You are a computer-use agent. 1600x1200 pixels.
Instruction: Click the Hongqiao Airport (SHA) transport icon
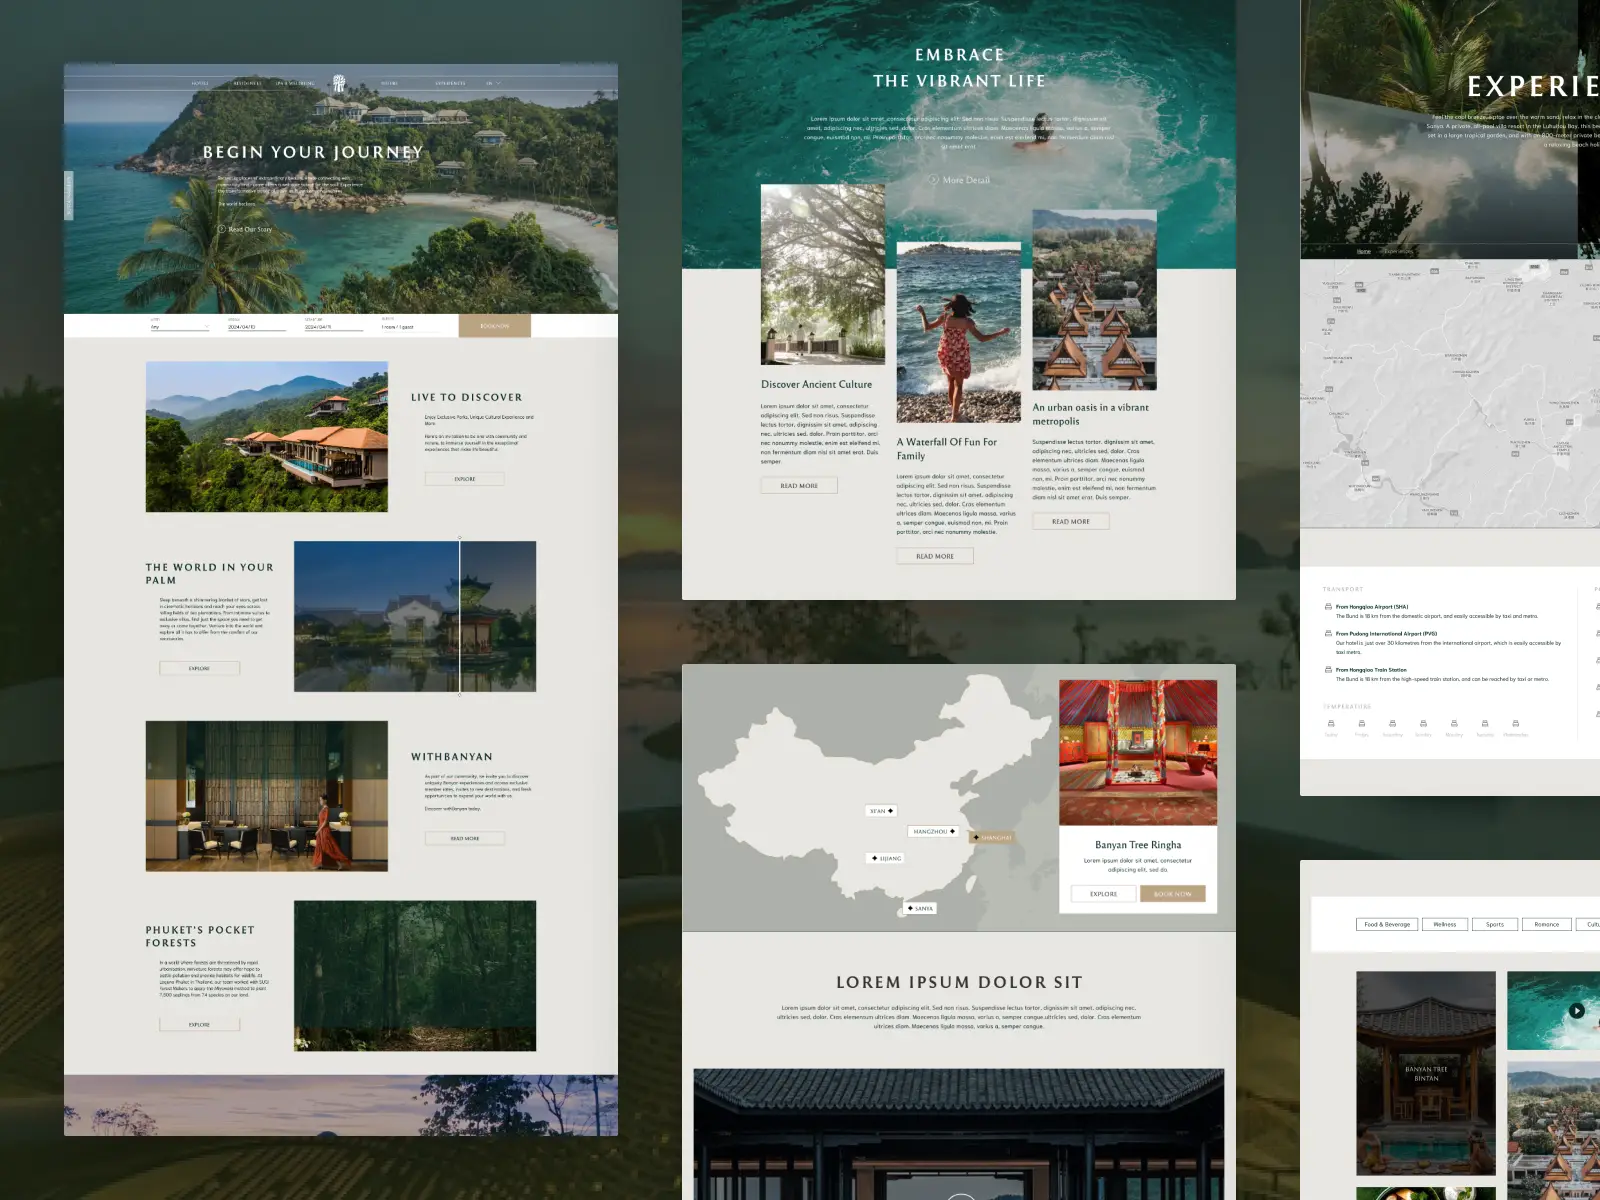pyautogui.click(x=1328, y=607)
